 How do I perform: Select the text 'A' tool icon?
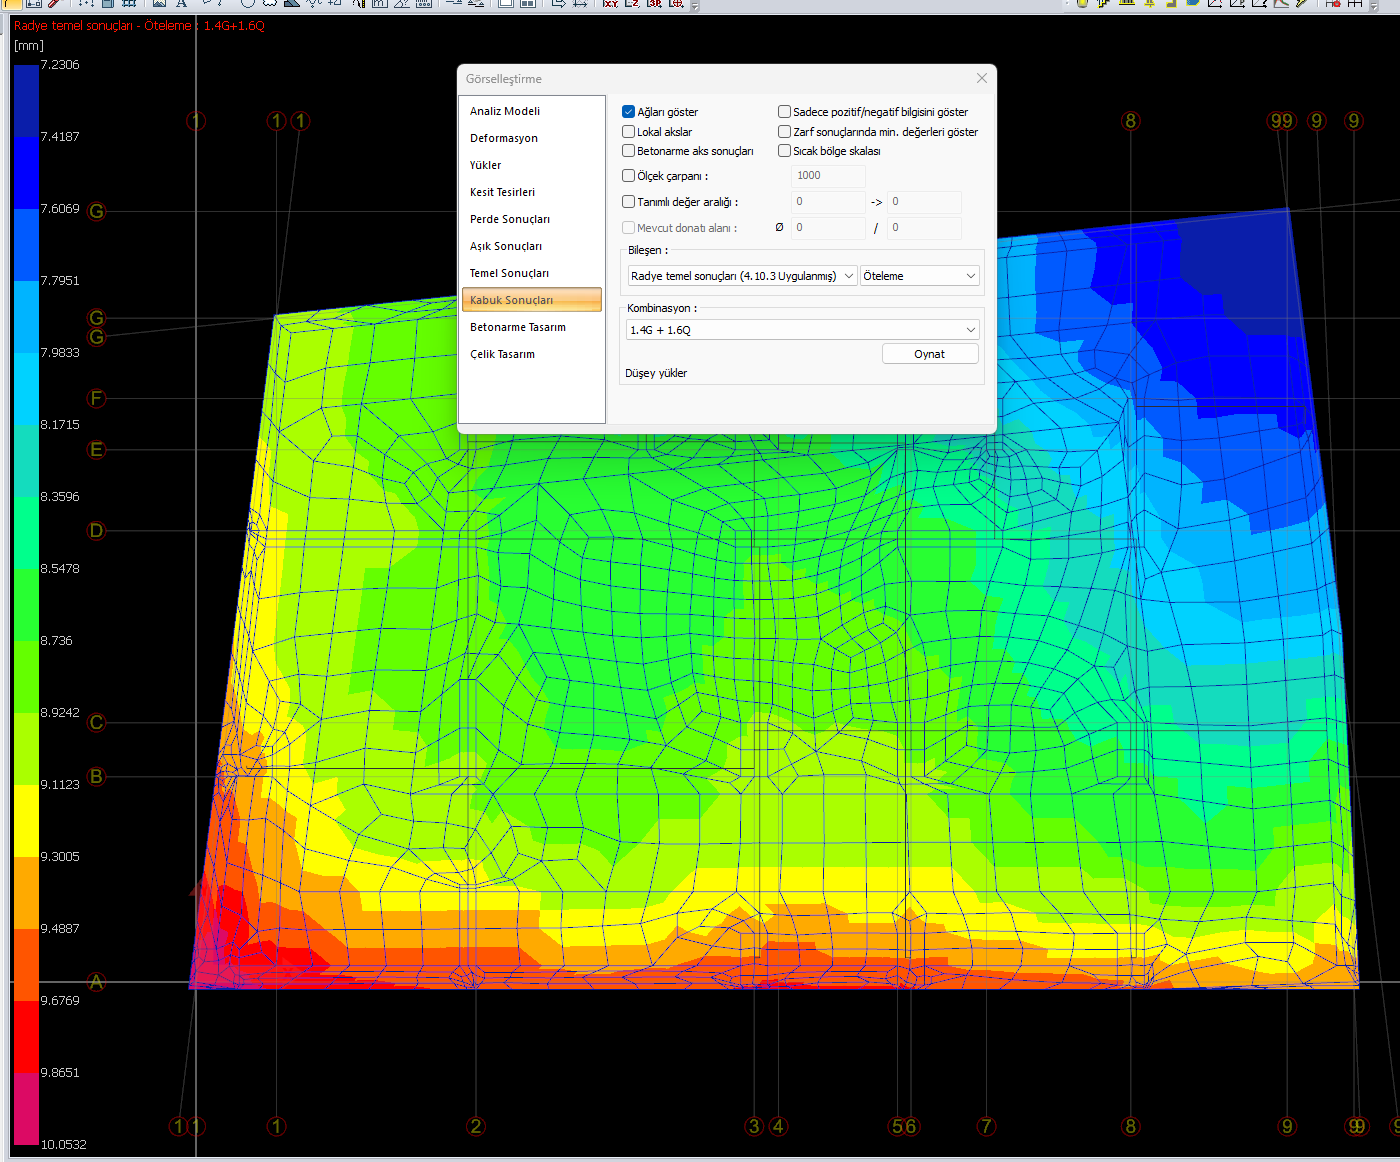[182, 4]
